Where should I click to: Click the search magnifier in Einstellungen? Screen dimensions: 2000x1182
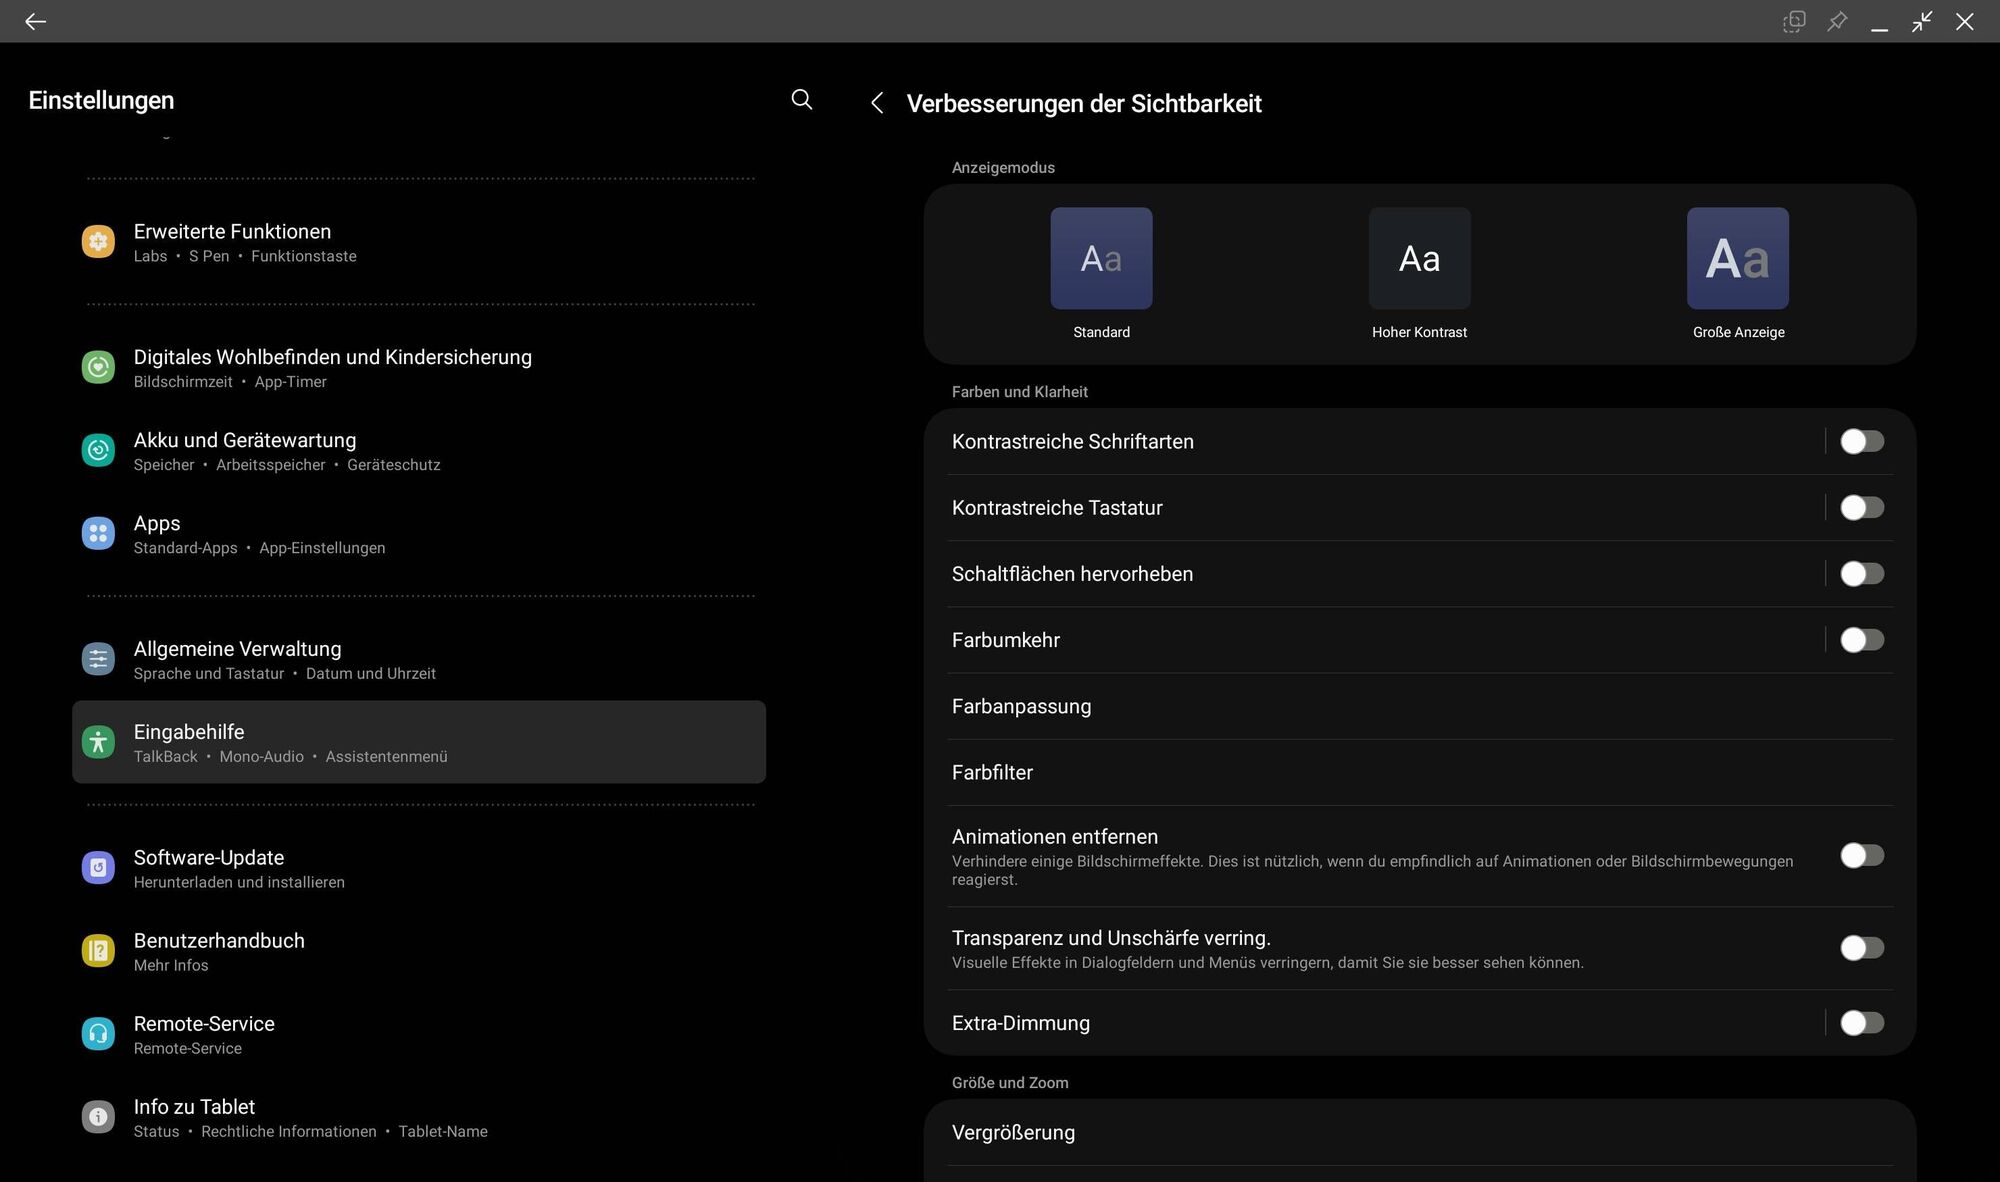pyautogui.click(x=801, y=99)
